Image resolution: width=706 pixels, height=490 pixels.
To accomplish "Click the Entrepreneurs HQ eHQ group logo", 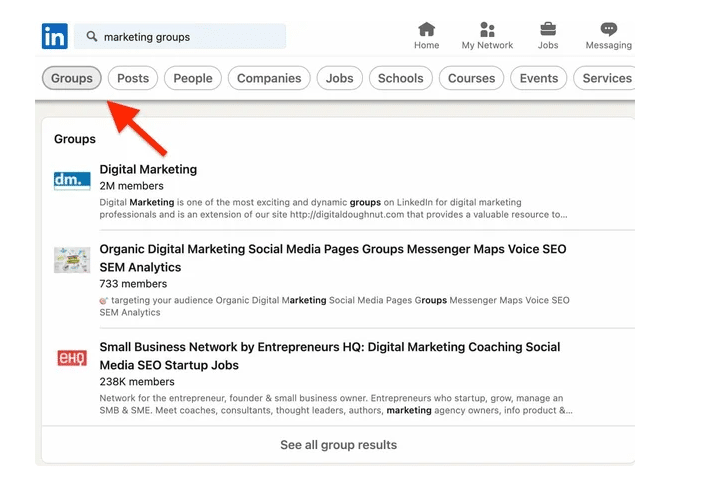I will click(x=72, y=358).
